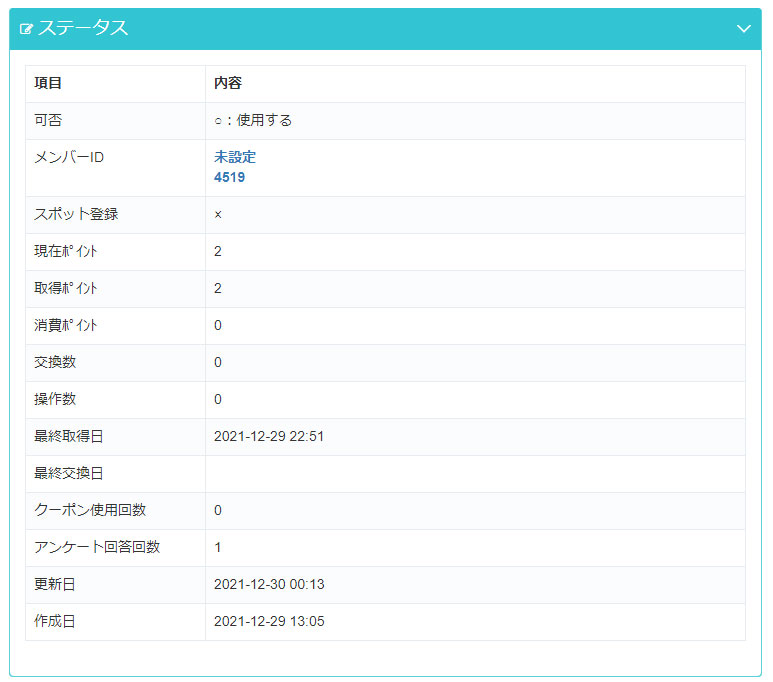Click the クーポン使用回数 row label
Screen dimensions: 773x682
click(90, 510)
